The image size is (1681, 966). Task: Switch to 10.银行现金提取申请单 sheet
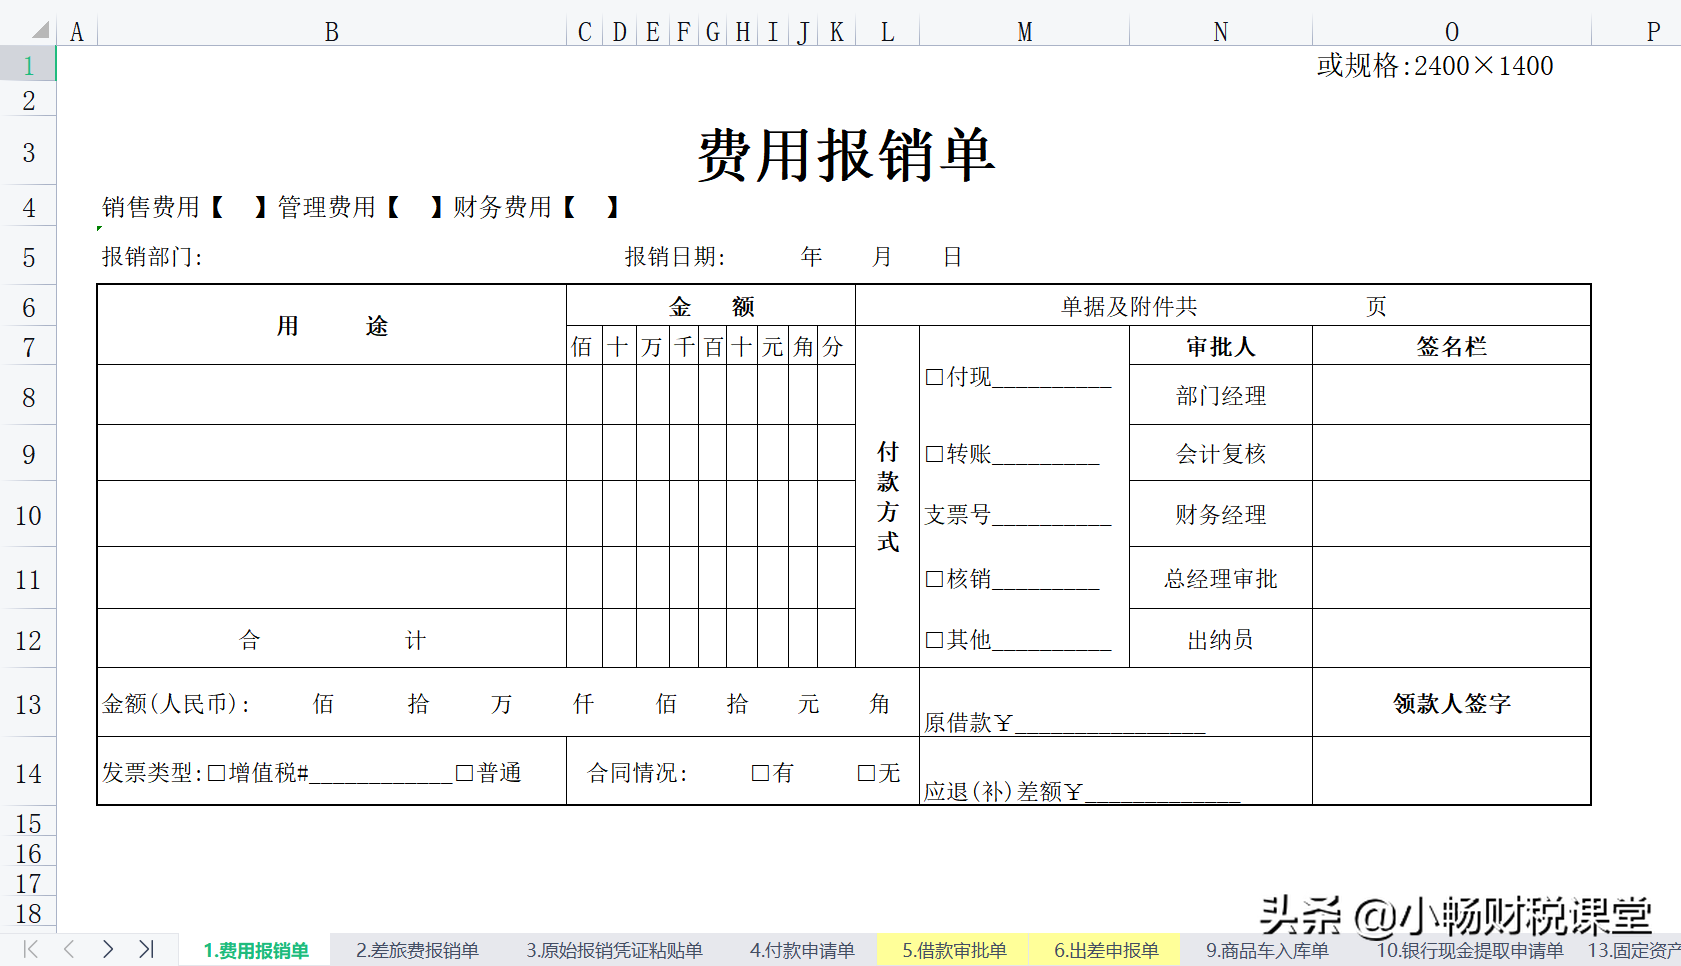pyautogui.click(x=1470, y=950)
